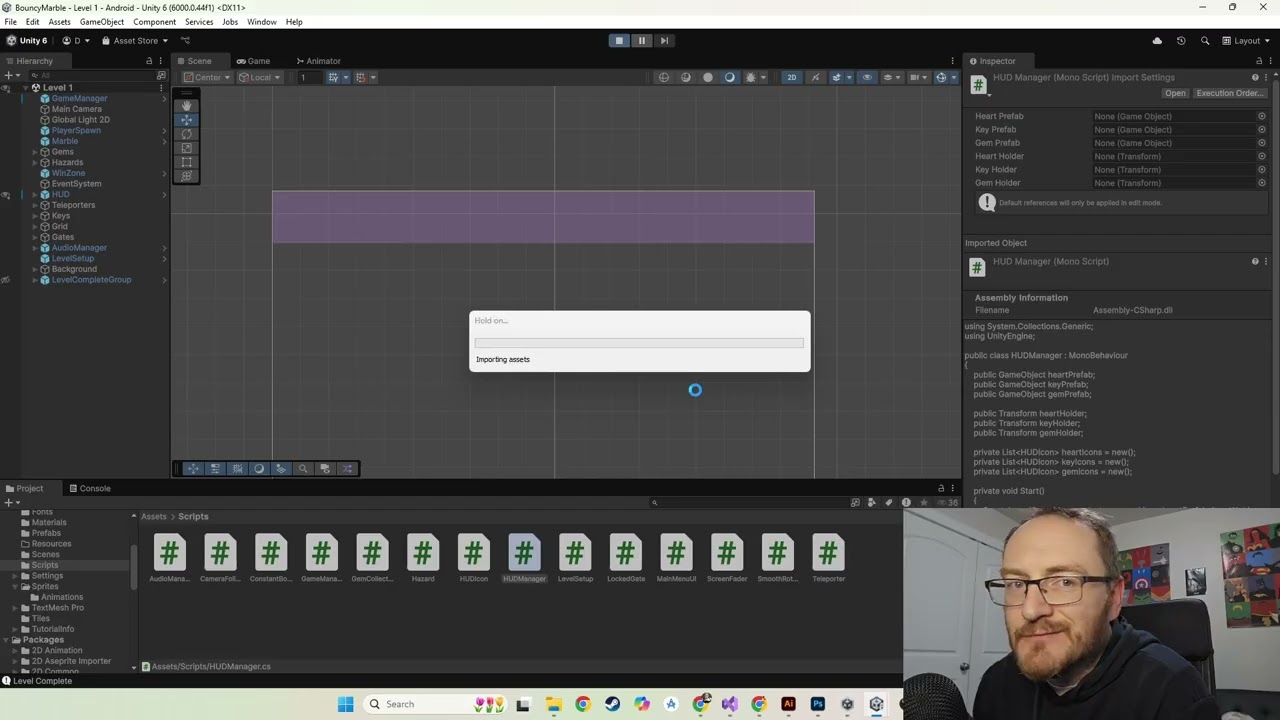Open the Center pivot mode dropdown
Image resolution: width=1280 pixels, height=720 pixels.
206,77
